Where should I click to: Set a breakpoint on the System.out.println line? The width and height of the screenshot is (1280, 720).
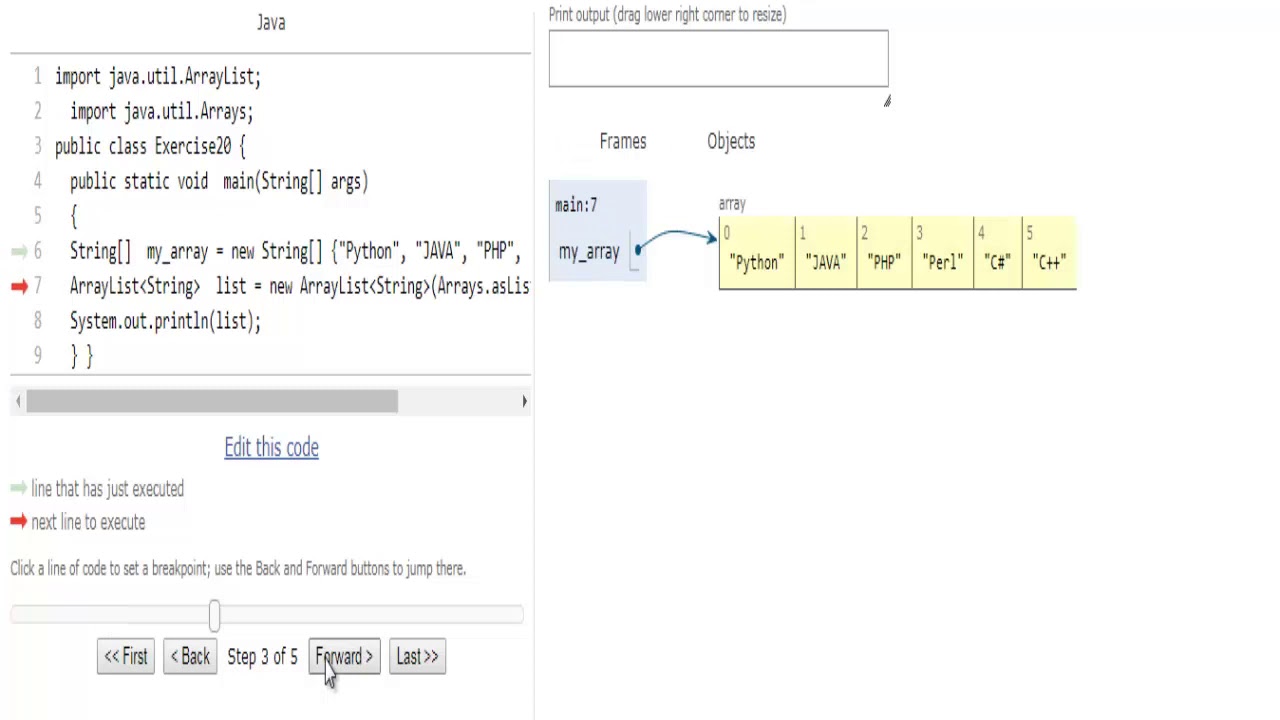(165, 322)
